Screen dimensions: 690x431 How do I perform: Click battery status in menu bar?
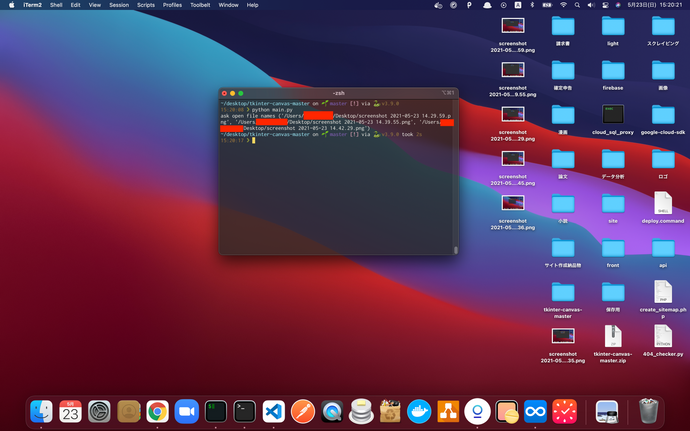547,5
